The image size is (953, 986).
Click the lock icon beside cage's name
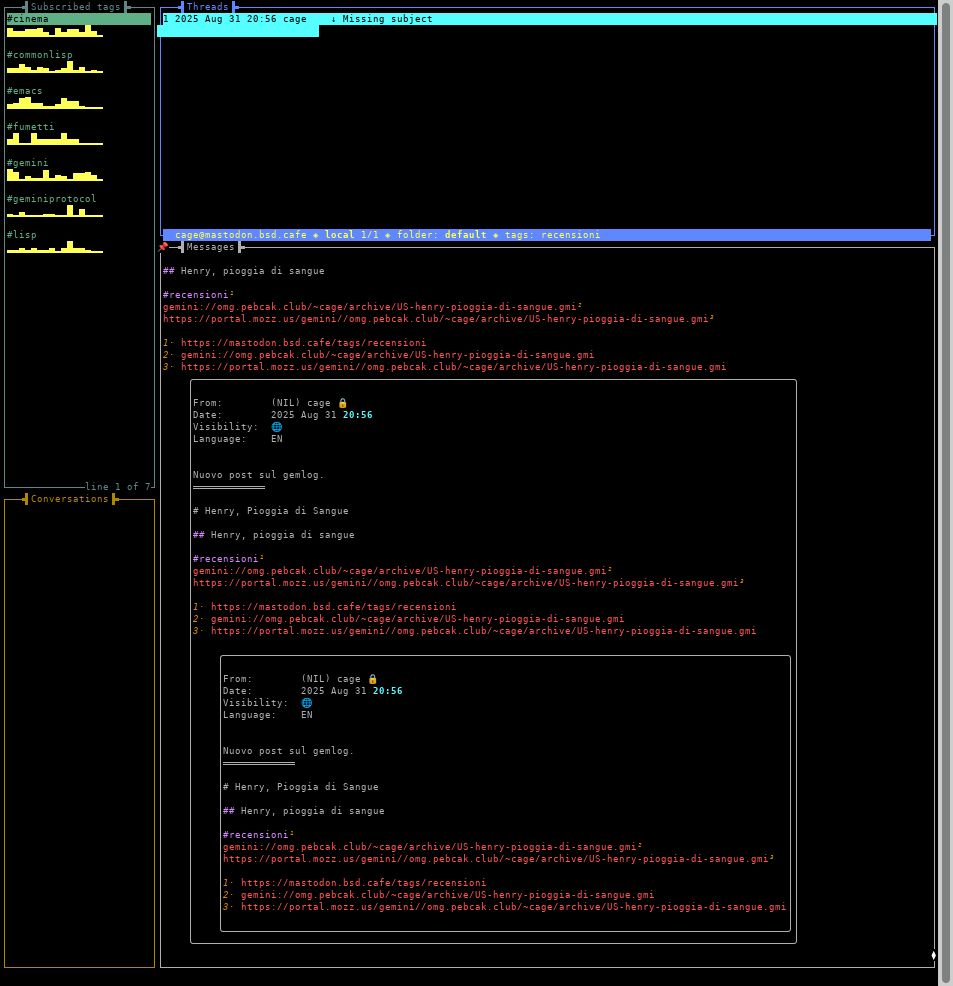[342, 402]
